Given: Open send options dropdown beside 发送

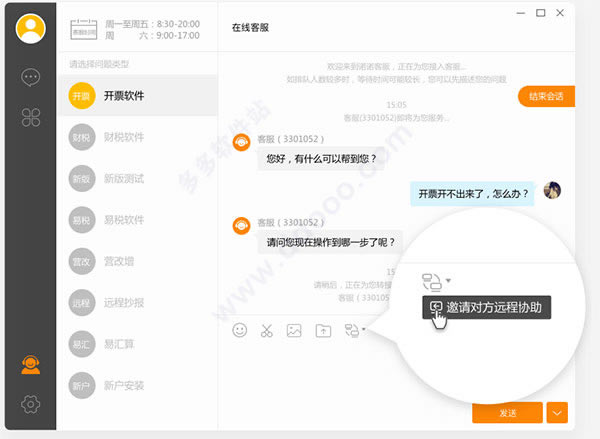Looking at the screenshot, I should (557, 413).
